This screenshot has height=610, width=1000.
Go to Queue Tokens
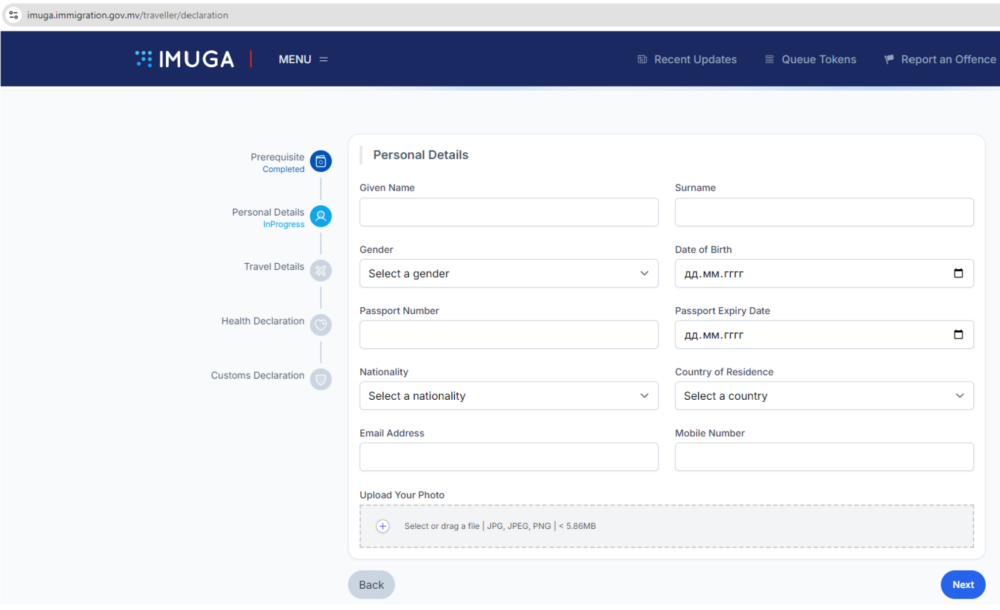[x=810, y=59]
